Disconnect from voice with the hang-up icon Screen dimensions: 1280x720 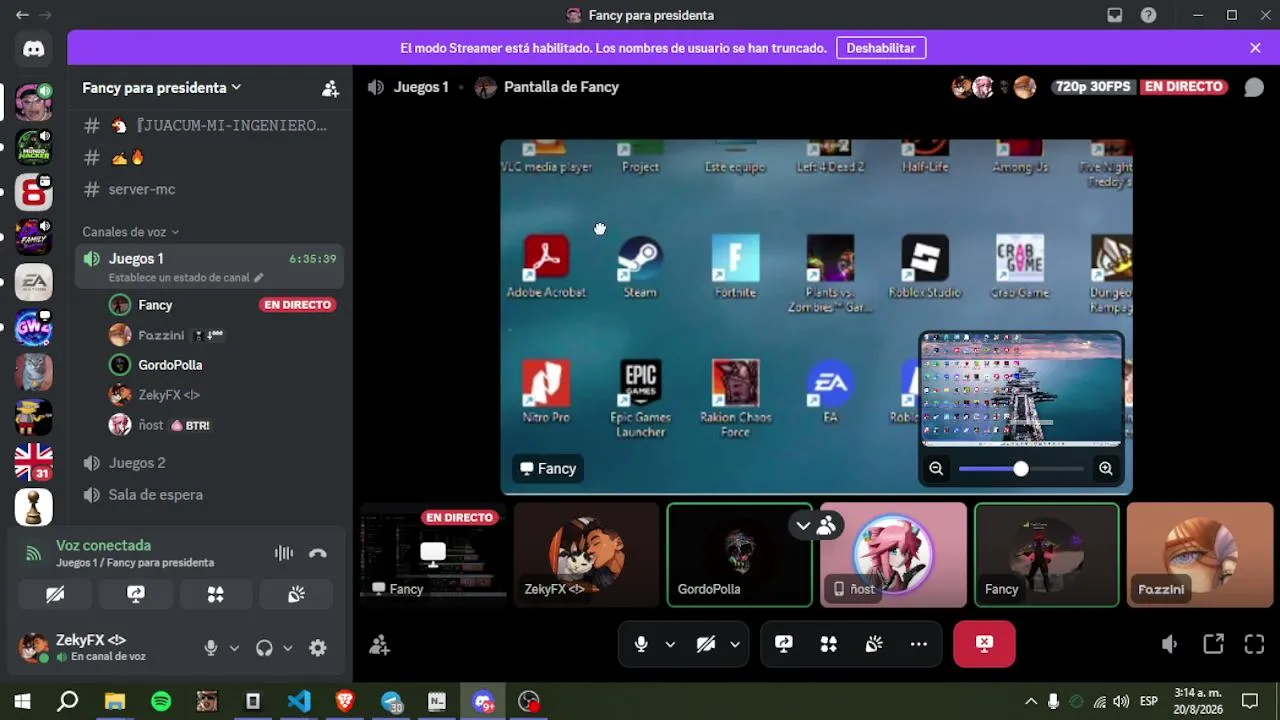[x=318, y=553]
